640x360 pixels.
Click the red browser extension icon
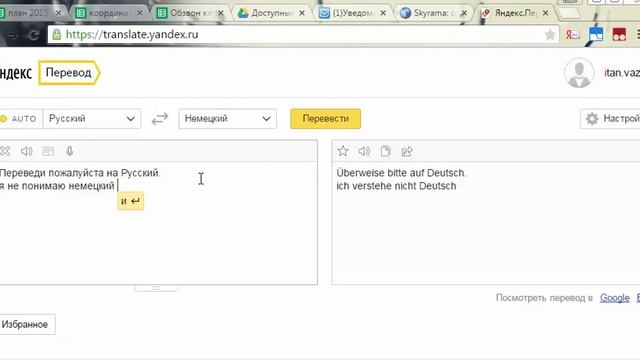(x=619, y=35)
